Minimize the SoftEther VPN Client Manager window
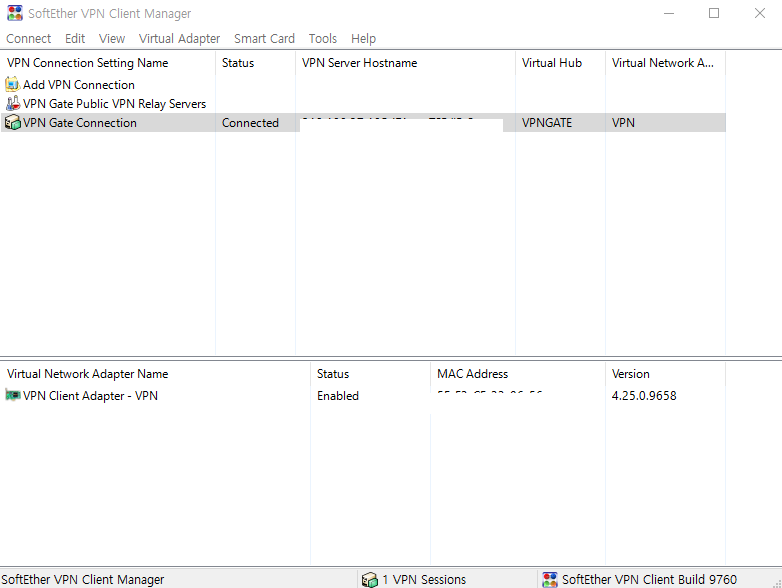Screen dimensions: 782x588 pyautogui.click(x=669, y=13)
